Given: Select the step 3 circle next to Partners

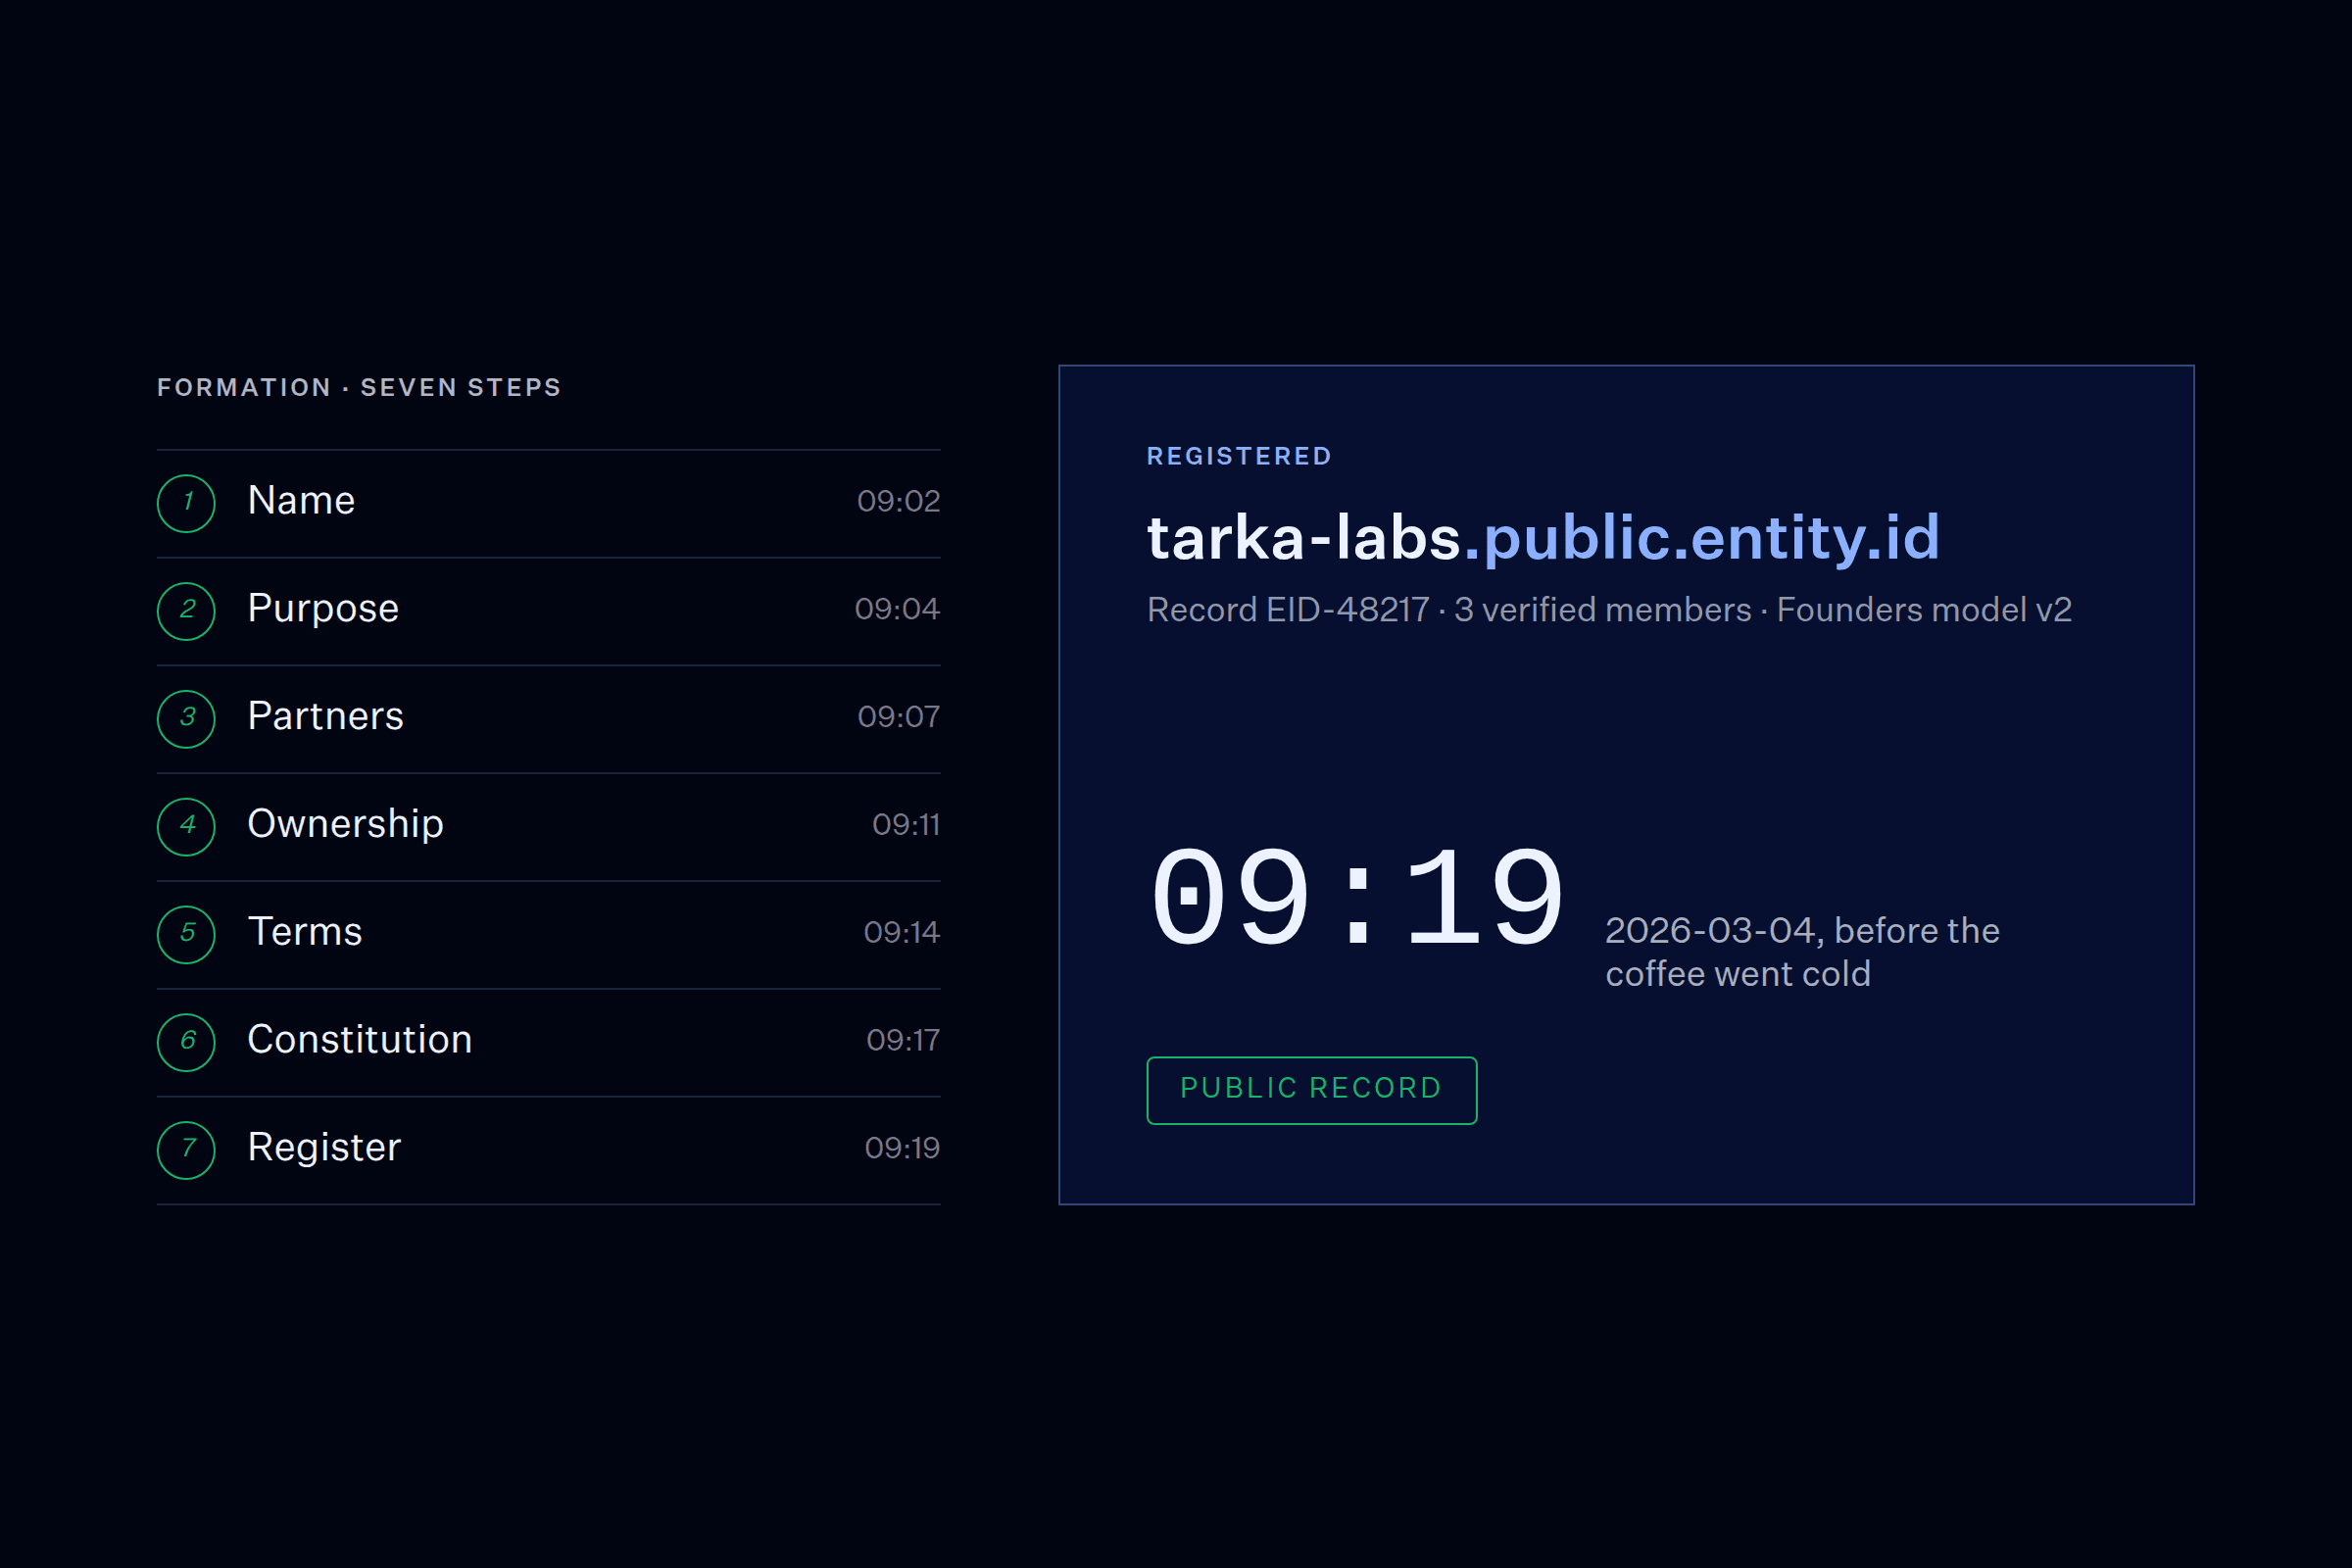Looking at the screenshot, I should click(186, 719).
